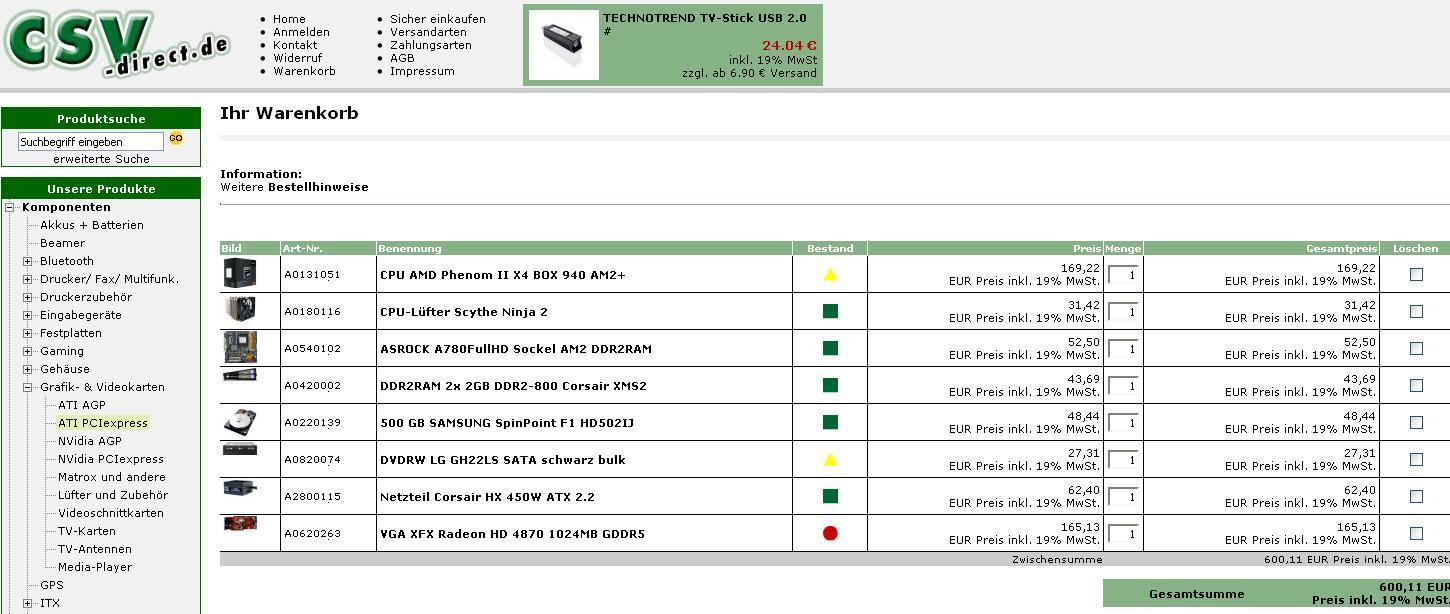
Task: Tick delete checkbox for Samsung SpinPoint F1
Action: 1416,422
